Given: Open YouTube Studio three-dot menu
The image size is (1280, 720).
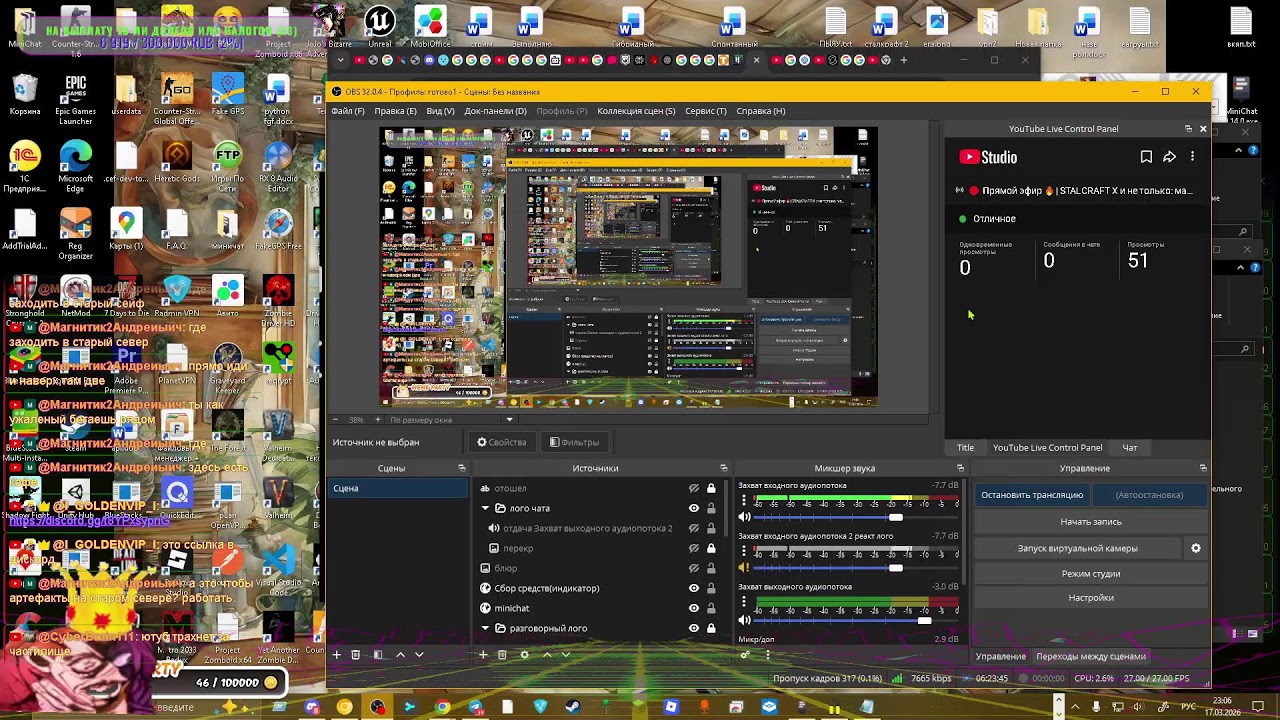Looking at the screenshot, I should point(1192,157).
